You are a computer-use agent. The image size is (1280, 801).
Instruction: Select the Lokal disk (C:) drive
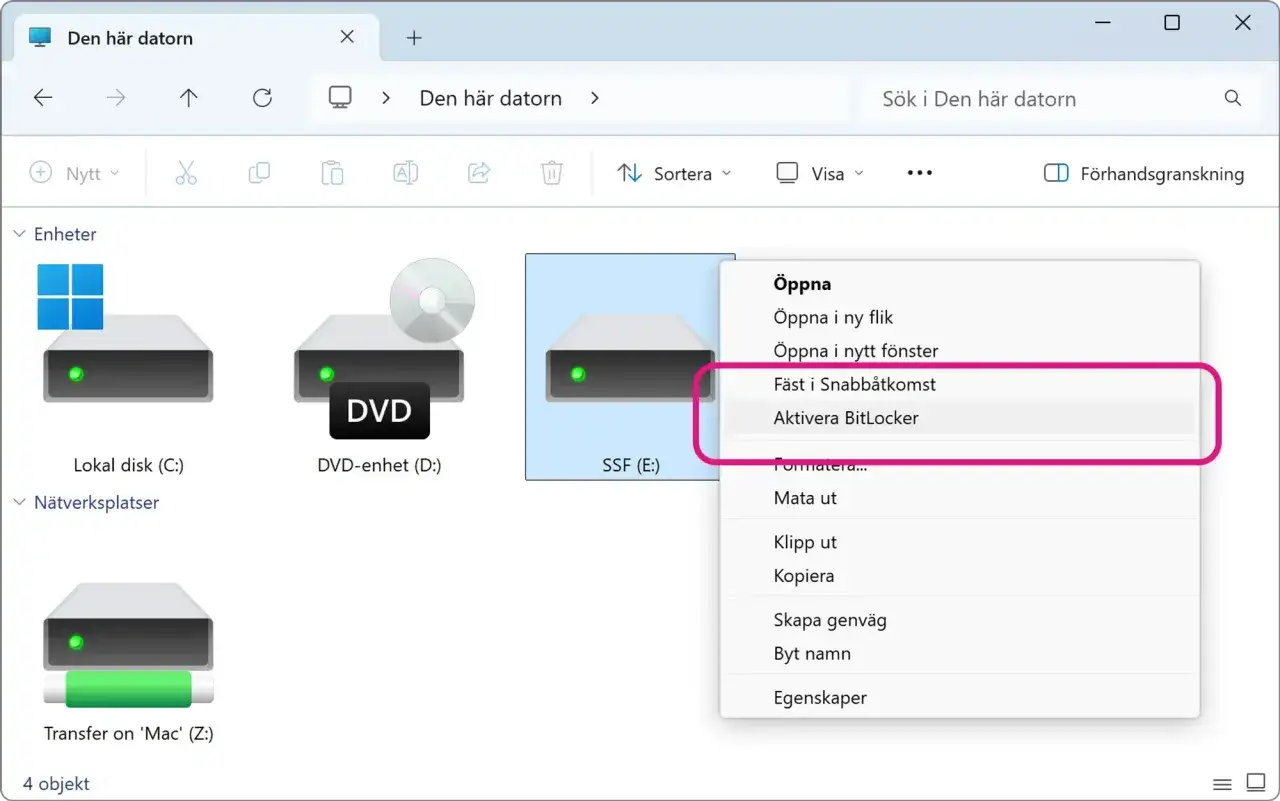128,368
